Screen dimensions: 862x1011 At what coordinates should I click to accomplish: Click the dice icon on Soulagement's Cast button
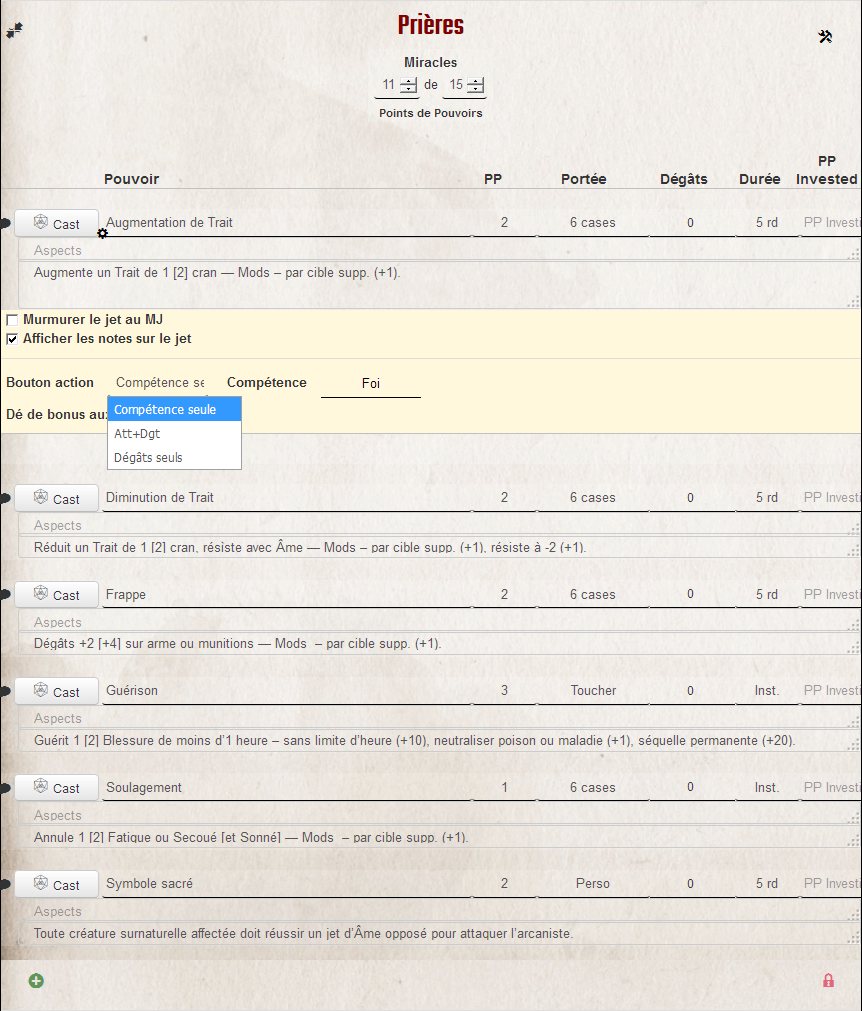[41, 787]
